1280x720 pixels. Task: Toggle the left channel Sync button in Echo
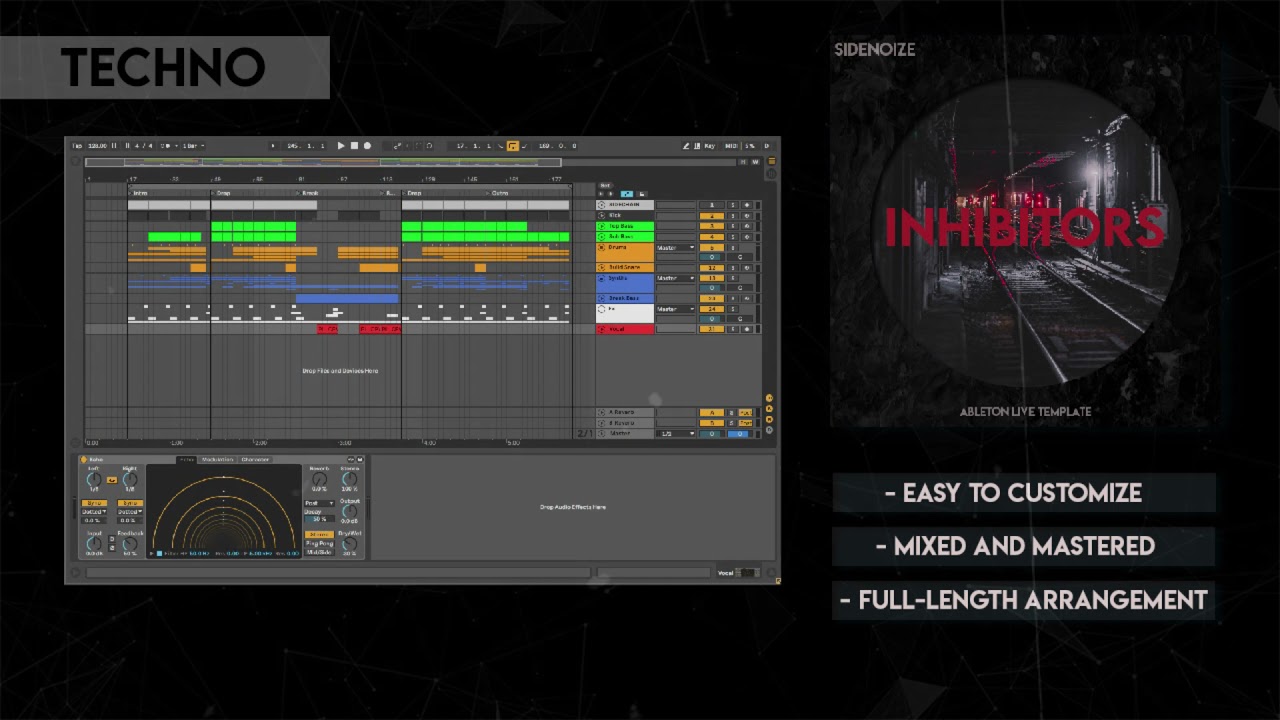[94, 503]
